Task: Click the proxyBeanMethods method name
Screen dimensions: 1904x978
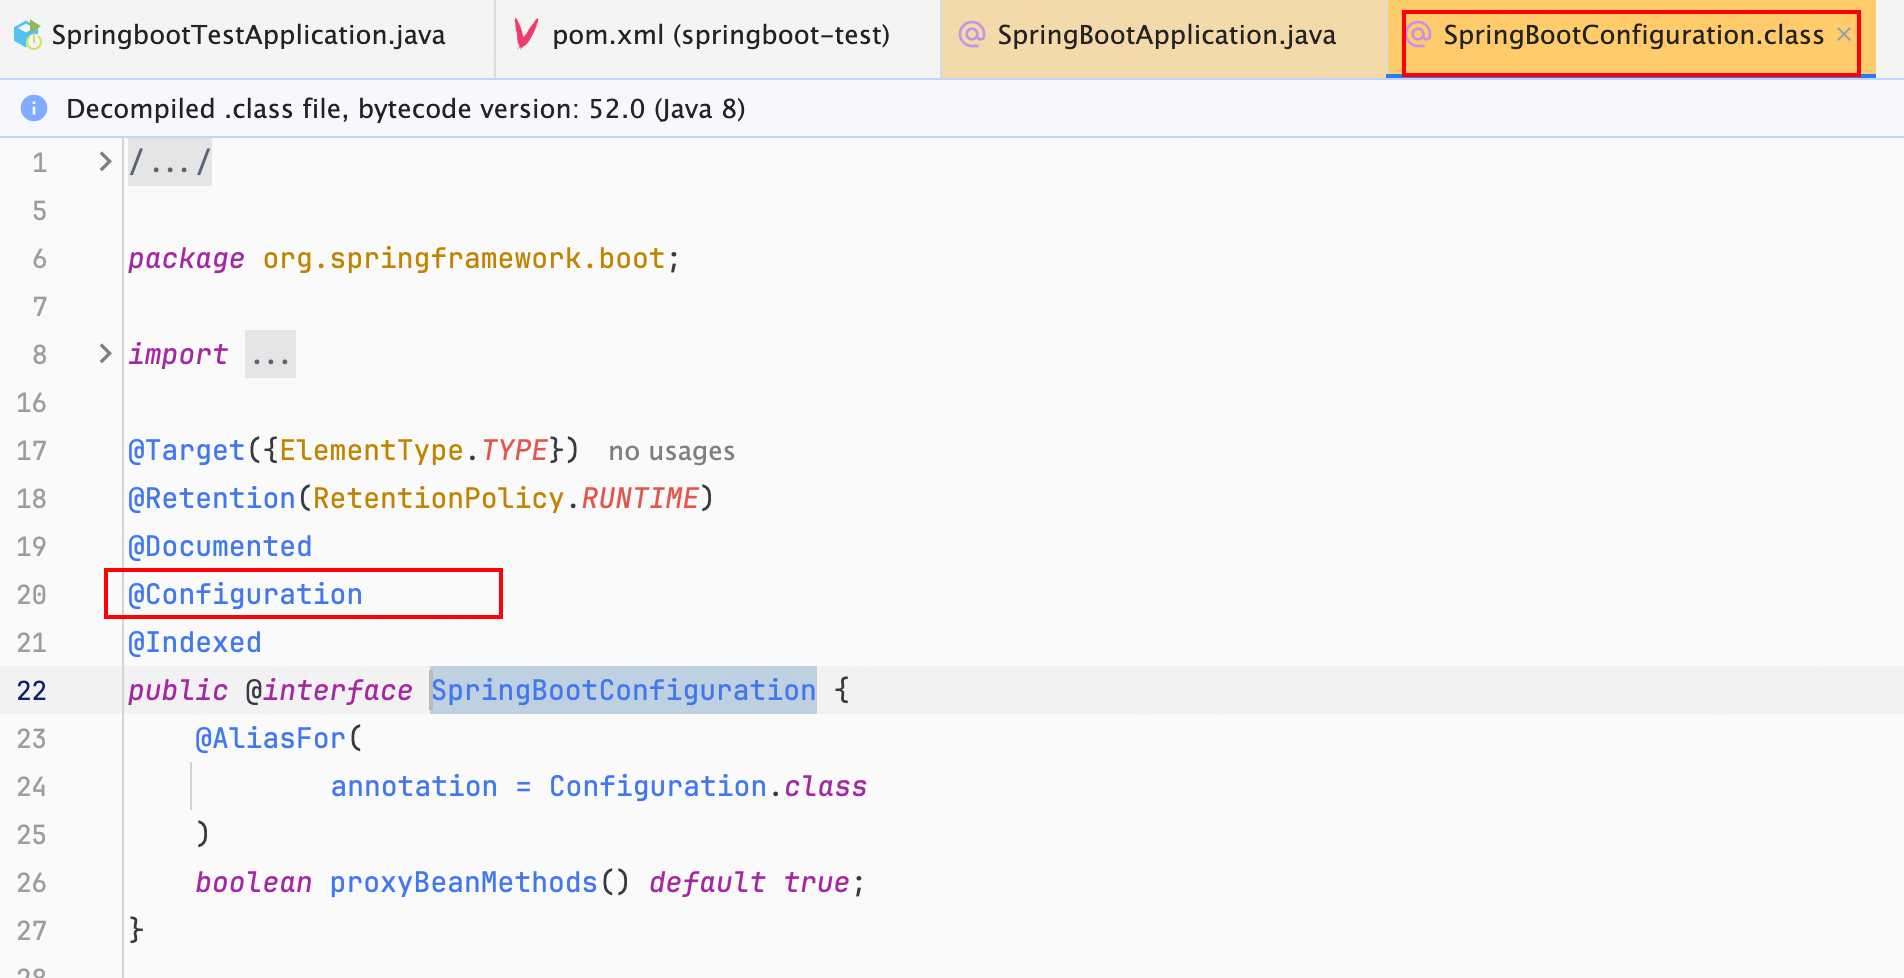Action: [464, 882]
